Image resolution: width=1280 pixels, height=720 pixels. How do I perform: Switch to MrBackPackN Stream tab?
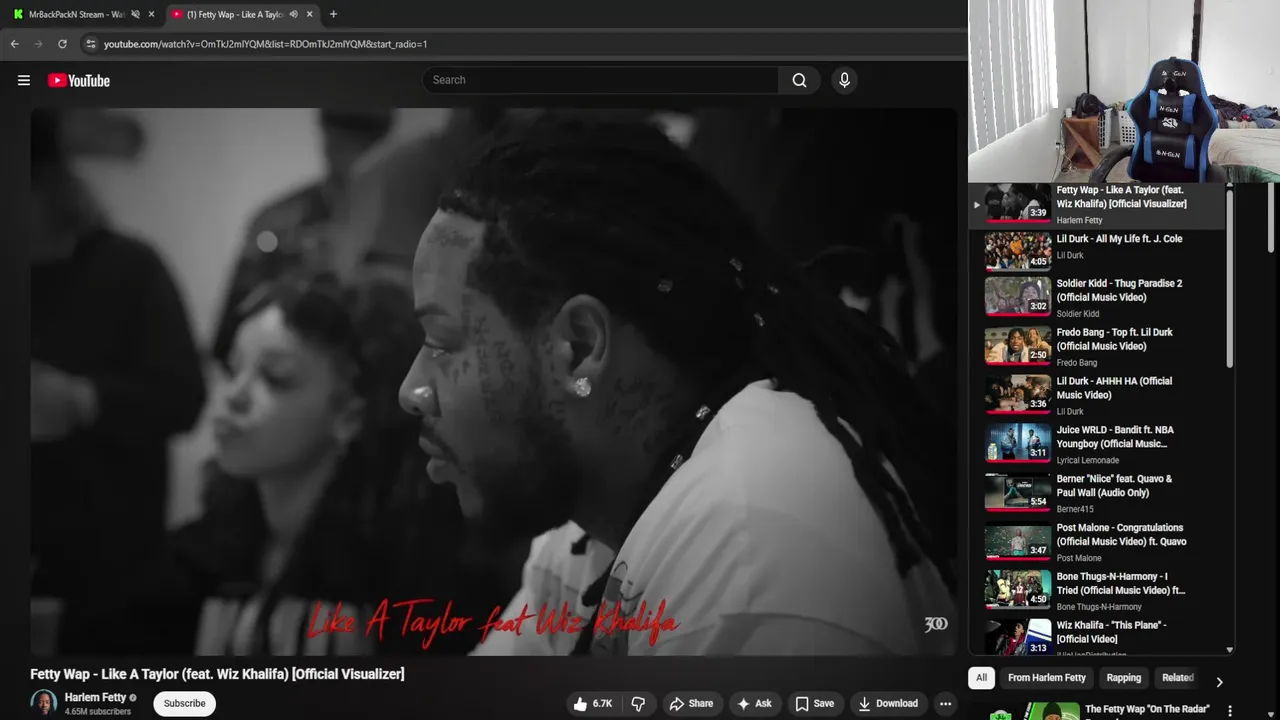(x=76, y=14)
